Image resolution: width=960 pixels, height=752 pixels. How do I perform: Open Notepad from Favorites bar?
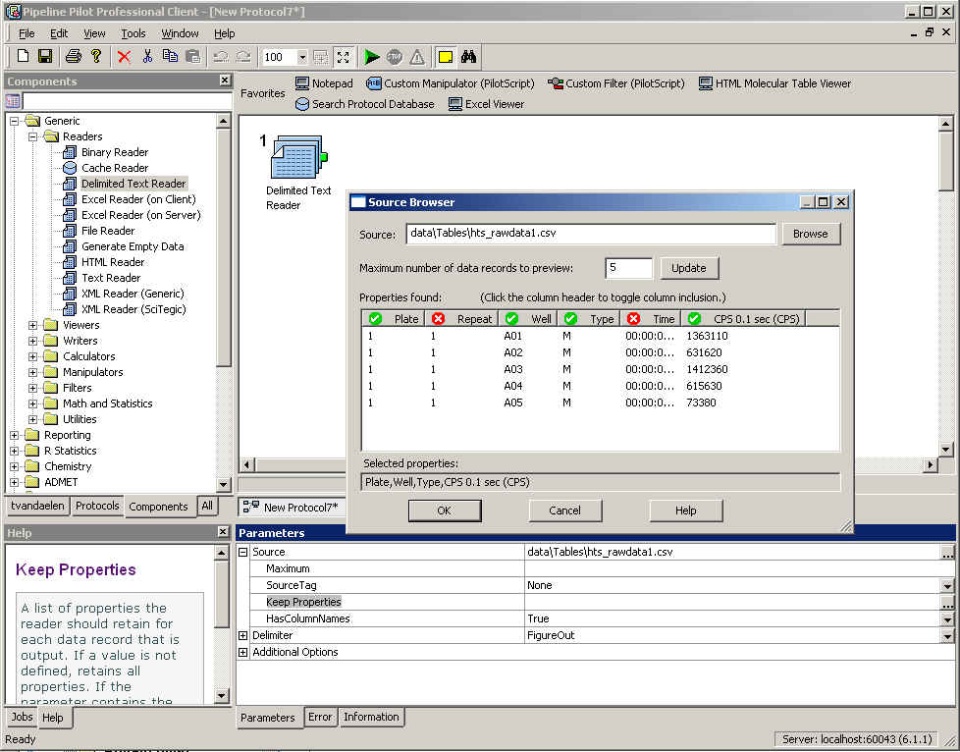[324, 83]
